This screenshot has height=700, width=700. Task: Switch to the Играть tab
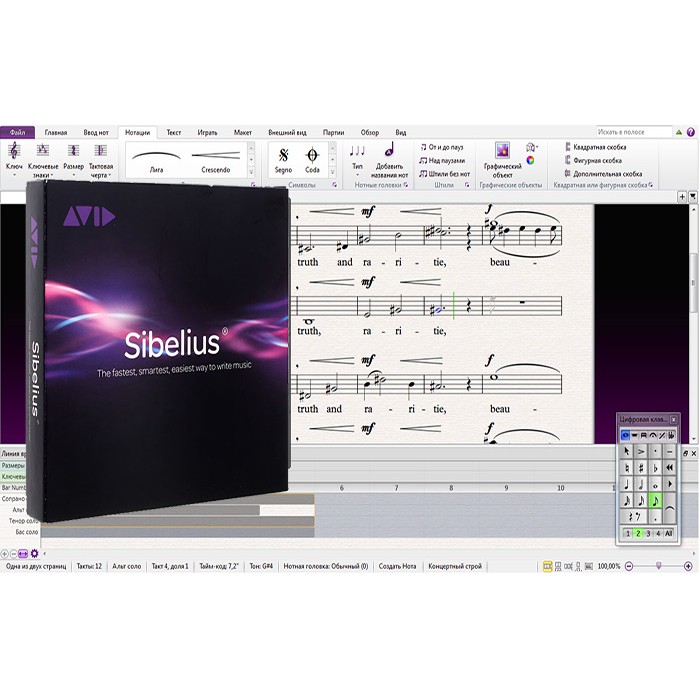pyautogui.click(x=207, y=133)
